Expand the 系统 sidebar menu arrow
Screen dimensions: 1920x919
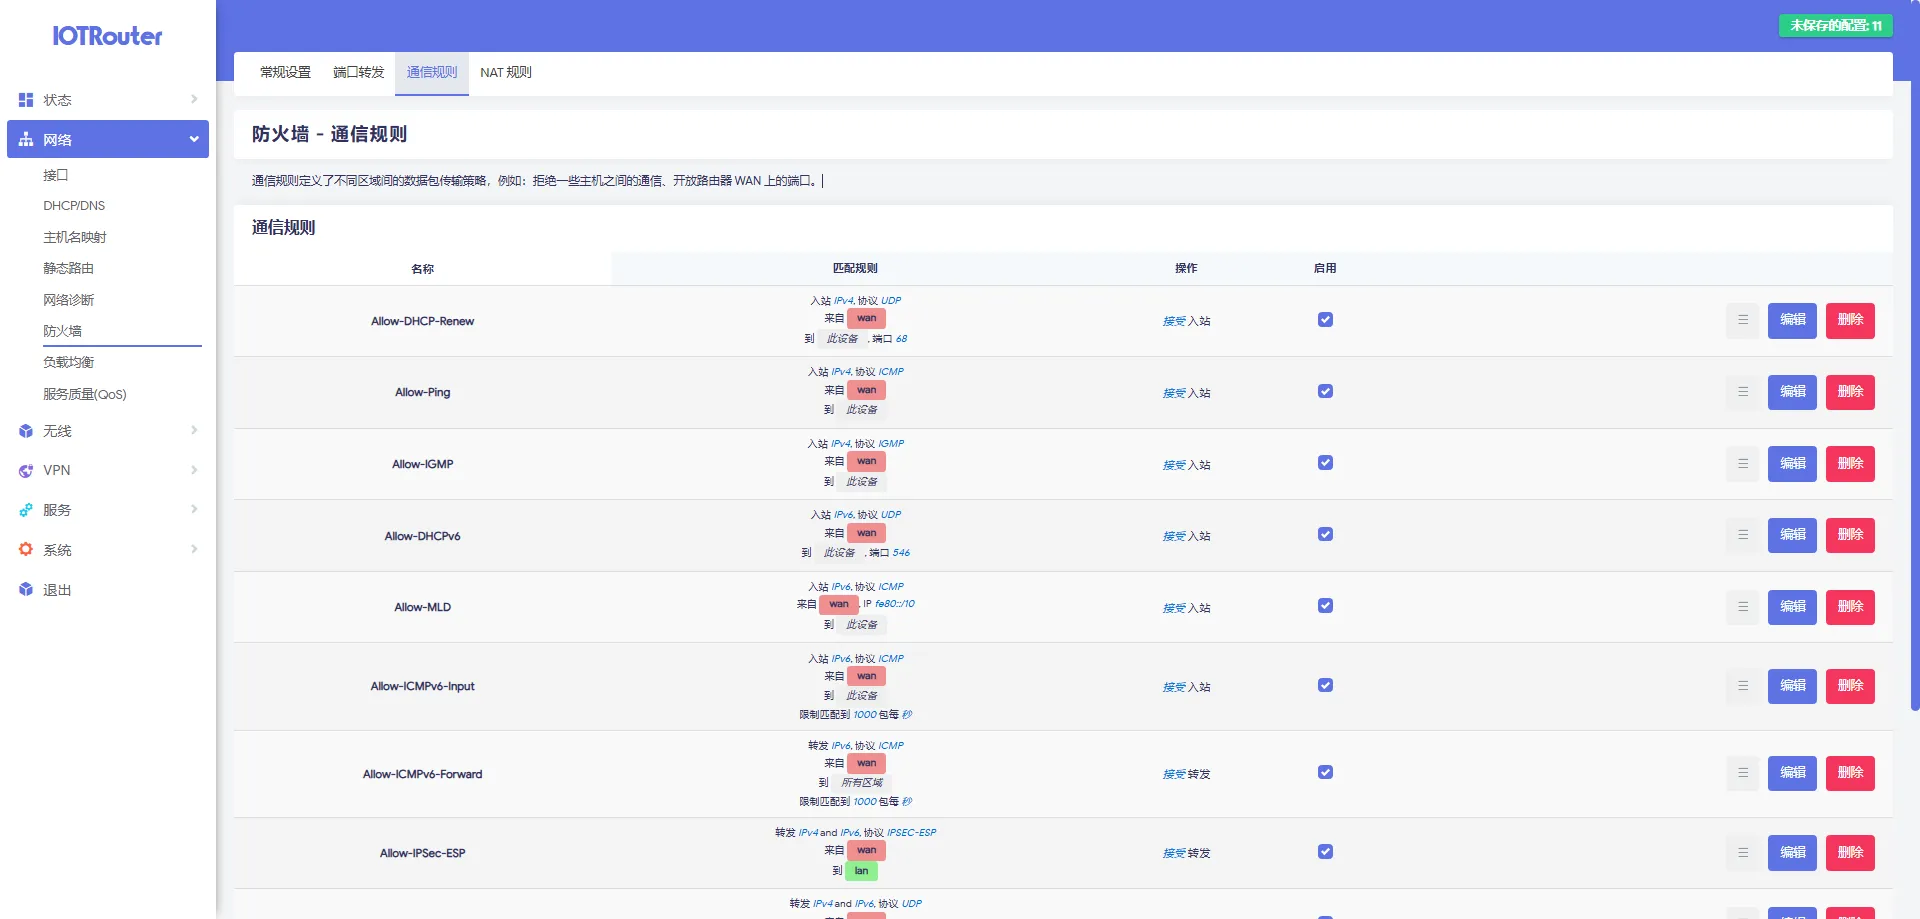pos(194,550)
